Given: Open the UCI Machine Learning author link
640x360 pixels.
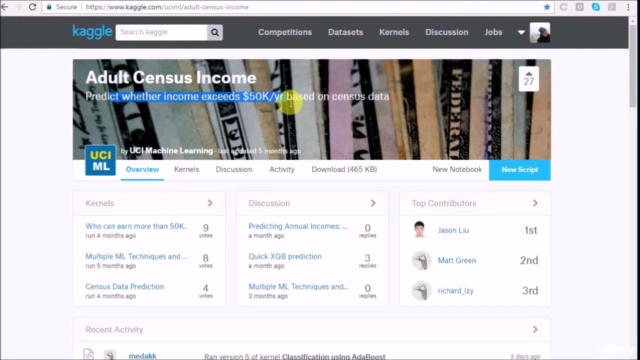Looking at the screenshot, I should (171, 151).
